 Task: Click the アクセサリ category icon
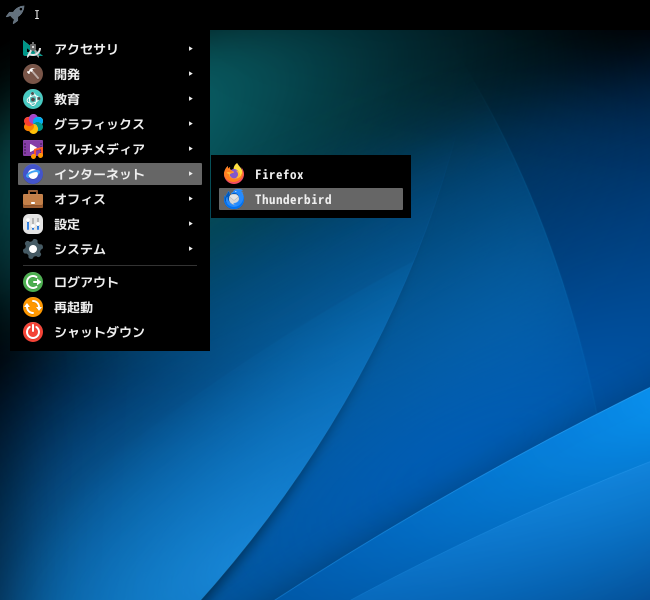tap(33, 49)
